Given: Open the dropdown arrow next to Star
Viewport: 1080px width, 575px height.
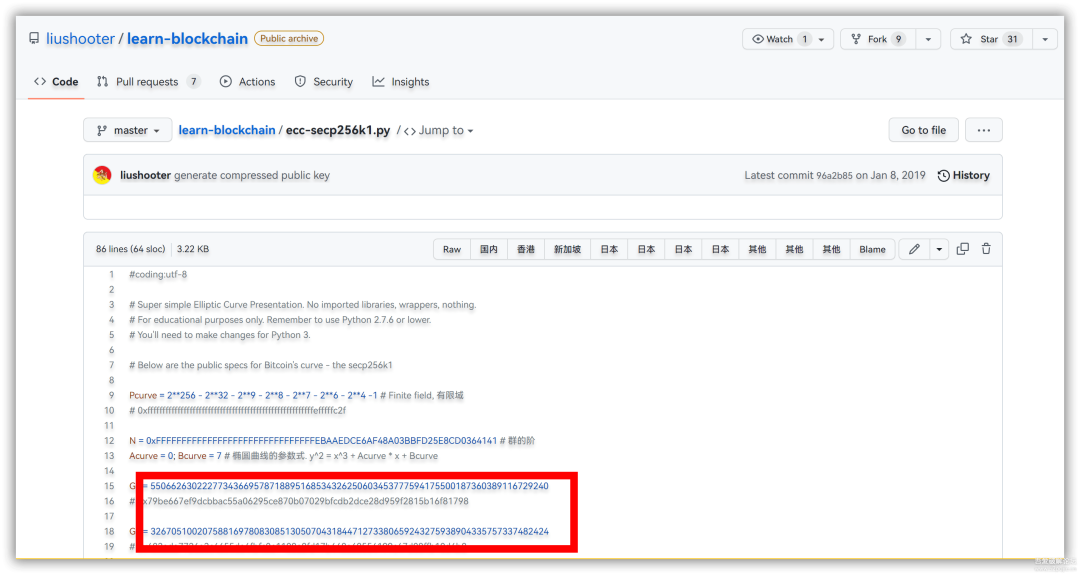Looking at the screenshot, I should (1045, 39).
